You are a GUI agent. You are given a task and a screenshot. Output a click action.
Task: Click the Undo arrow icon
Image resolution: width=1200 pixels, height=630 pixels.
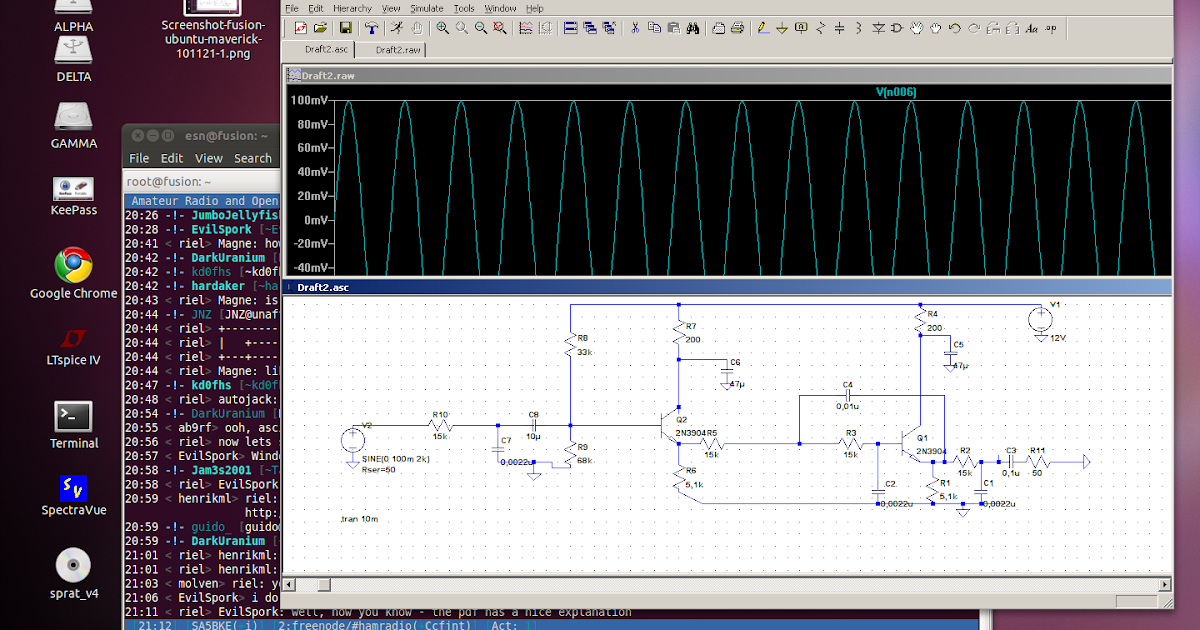pos(954,28)
